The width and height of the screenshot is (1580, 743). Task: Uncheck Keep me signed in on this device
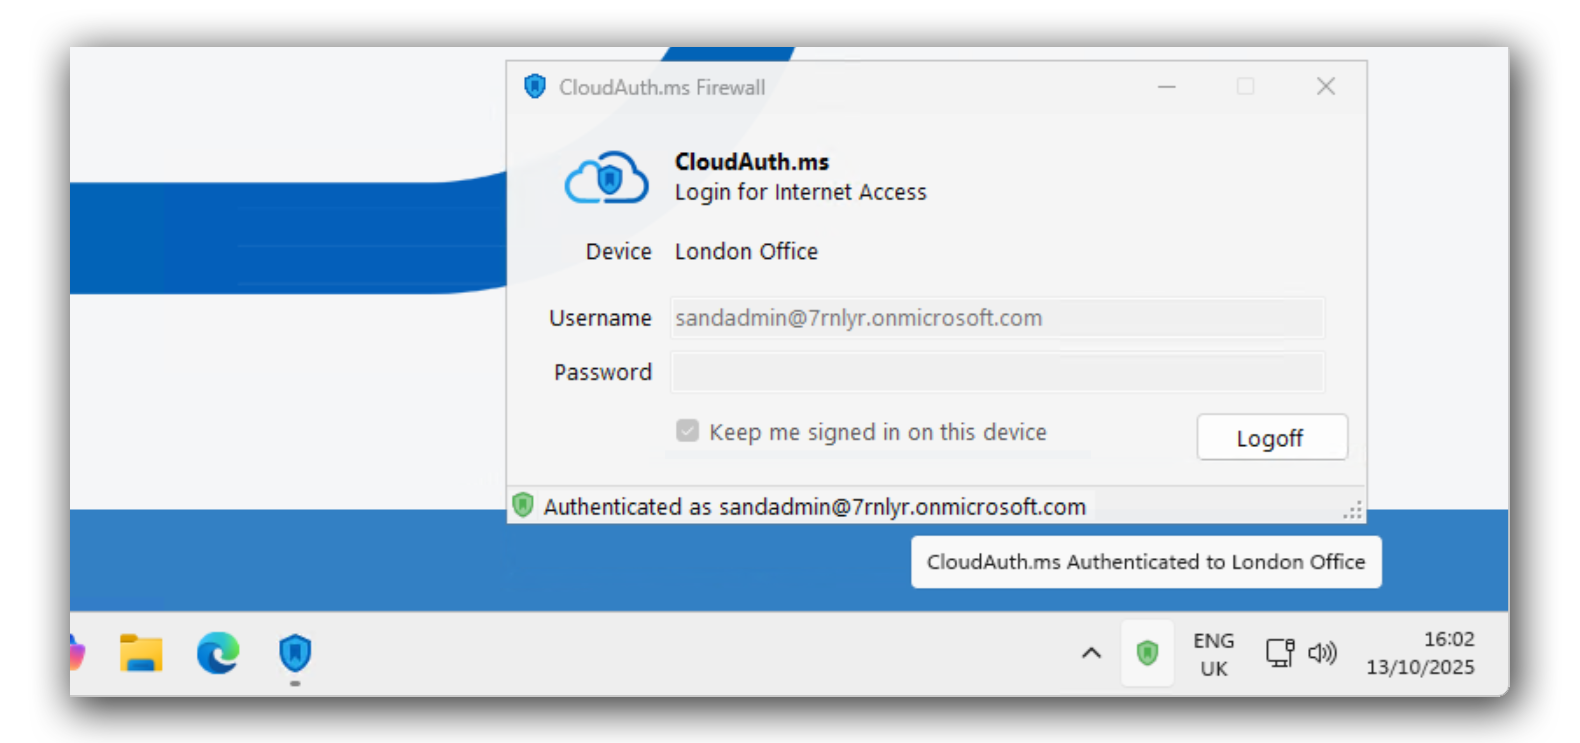click(x=686, y=431)
